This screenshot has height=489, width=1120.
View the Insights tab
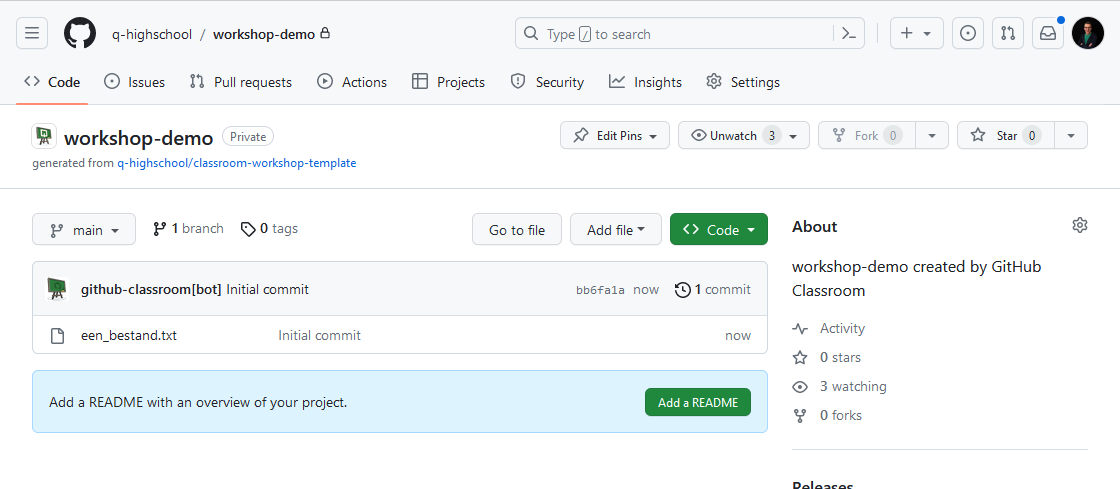tap(646, 82)
